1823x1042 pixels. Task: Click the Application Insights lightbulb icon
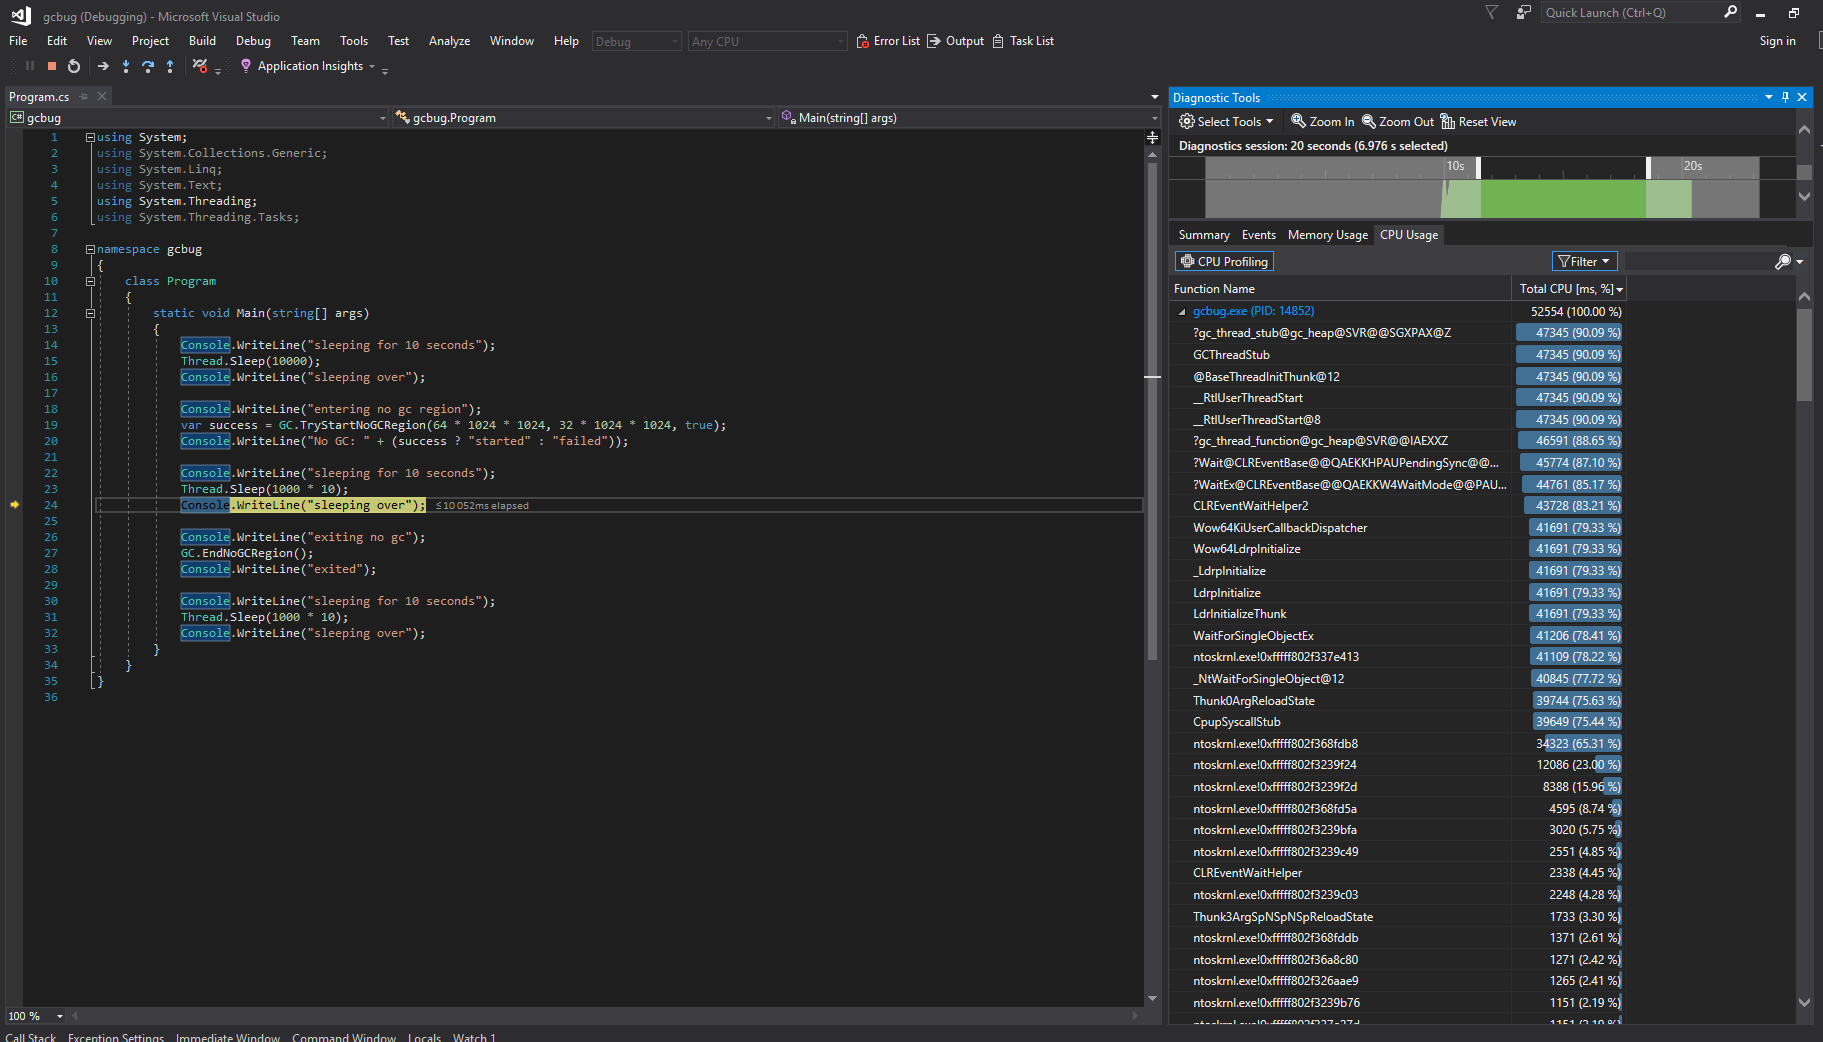(x=246, y=66)
